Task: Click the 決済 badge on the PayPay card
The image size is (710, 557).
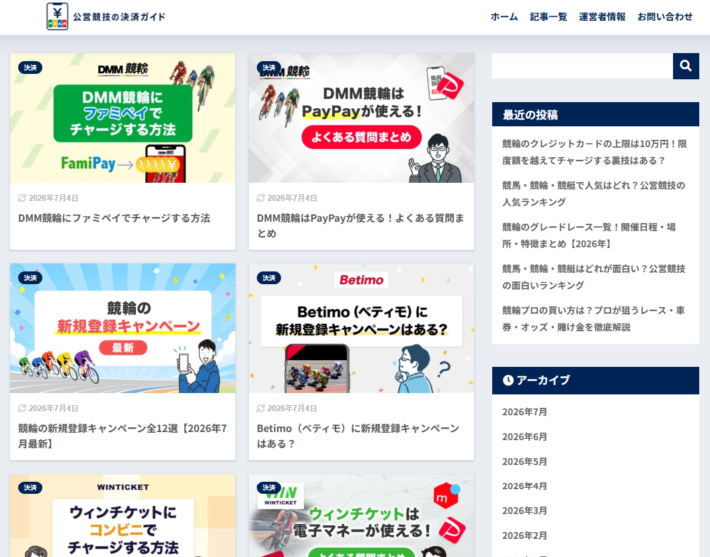Action: click(x=269, y=67)
